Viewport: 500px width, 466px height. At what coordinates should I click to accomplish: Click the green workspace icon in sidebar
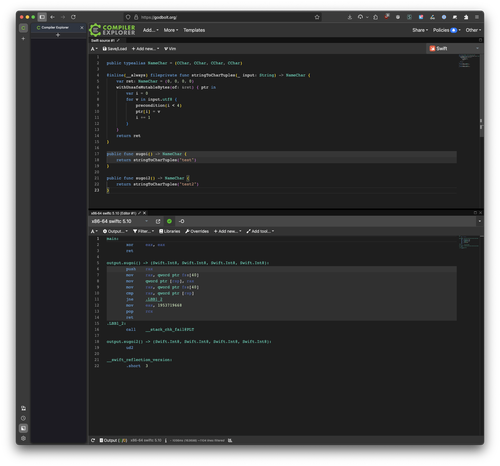click(23, 28)
